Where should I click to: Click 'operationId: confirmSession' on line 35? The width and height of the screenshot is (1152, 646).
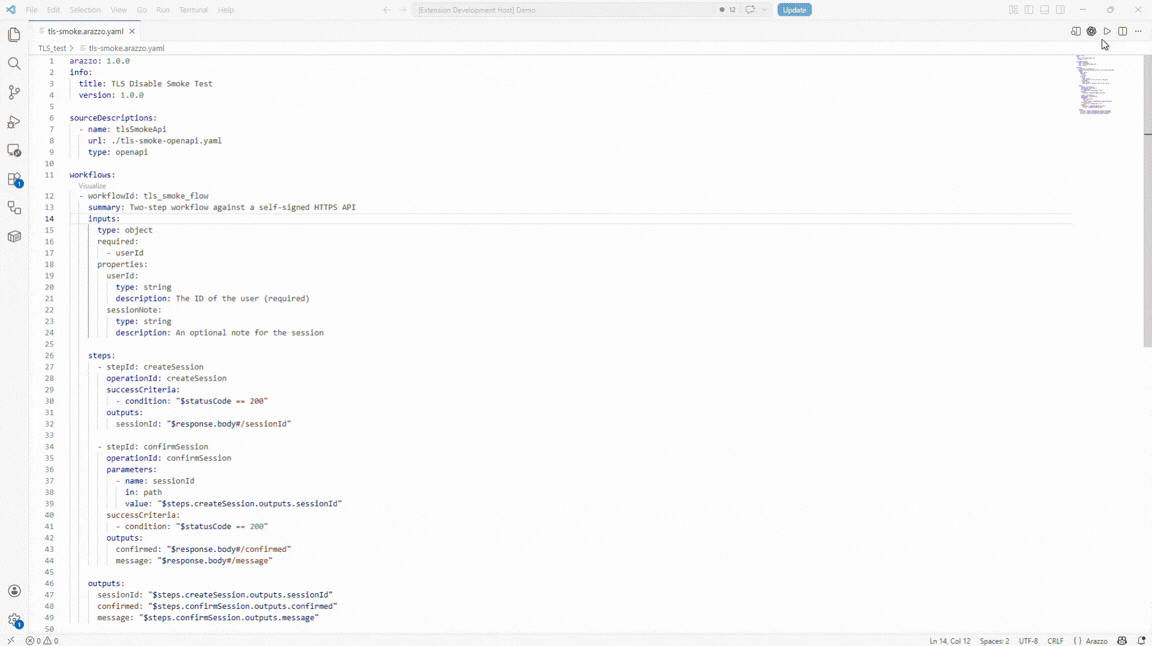pos(168,458)
